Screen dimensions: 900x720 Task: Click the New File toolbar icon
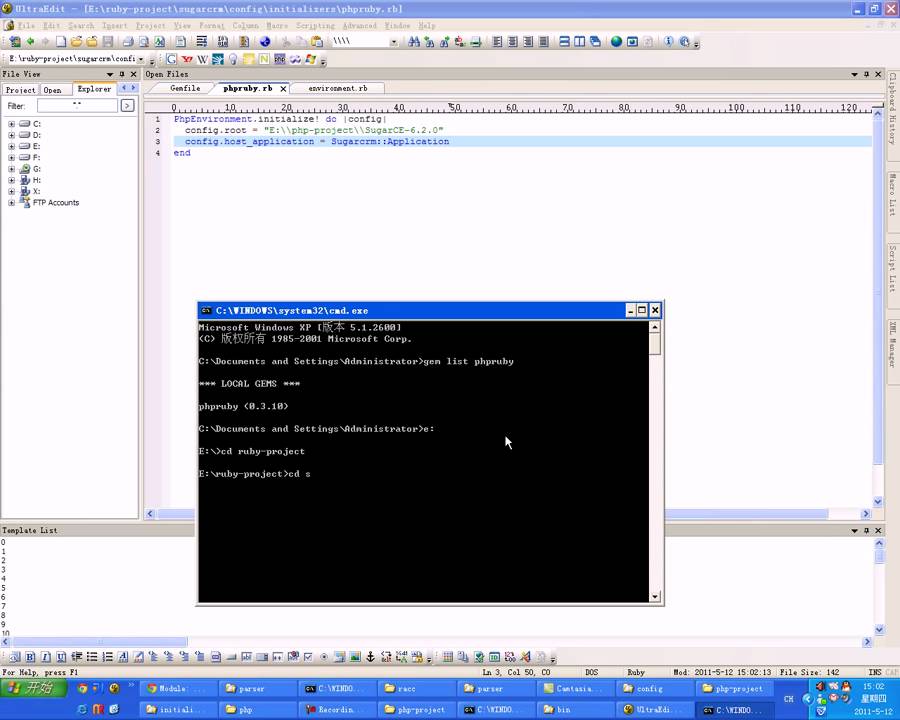pyautogui.click(x=61, y=41)
